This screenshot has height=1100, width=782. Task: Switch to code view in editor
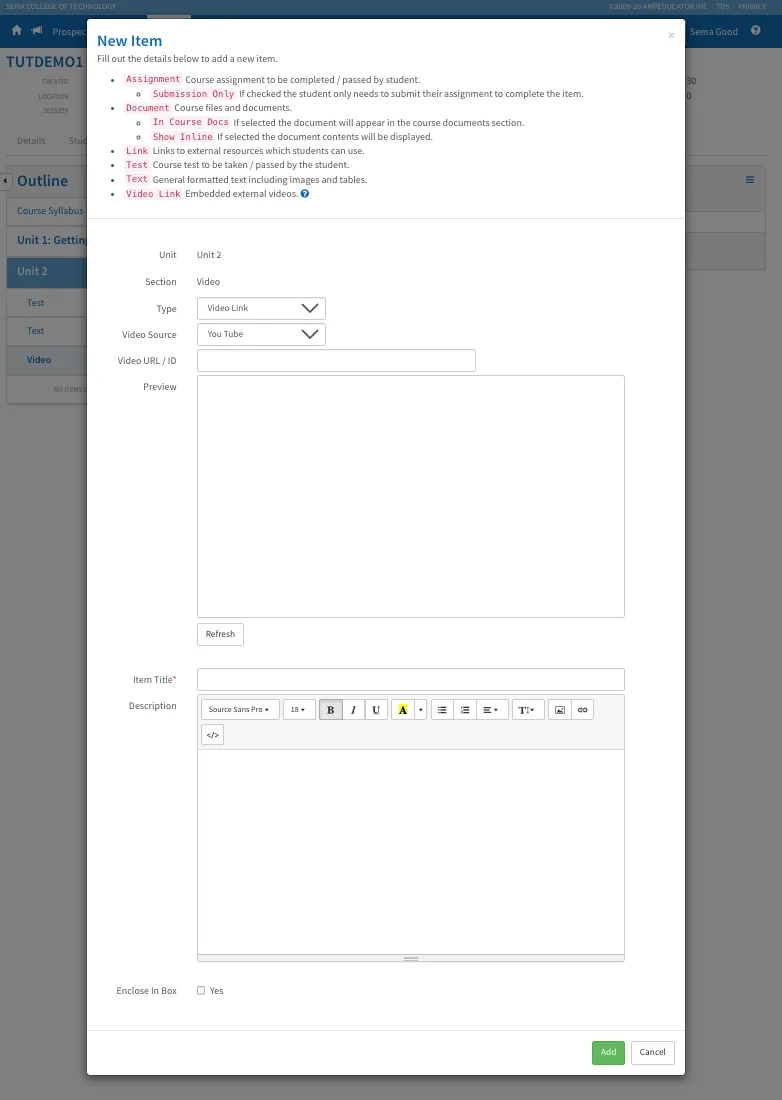pyautogui.click(x=213, y=735)
